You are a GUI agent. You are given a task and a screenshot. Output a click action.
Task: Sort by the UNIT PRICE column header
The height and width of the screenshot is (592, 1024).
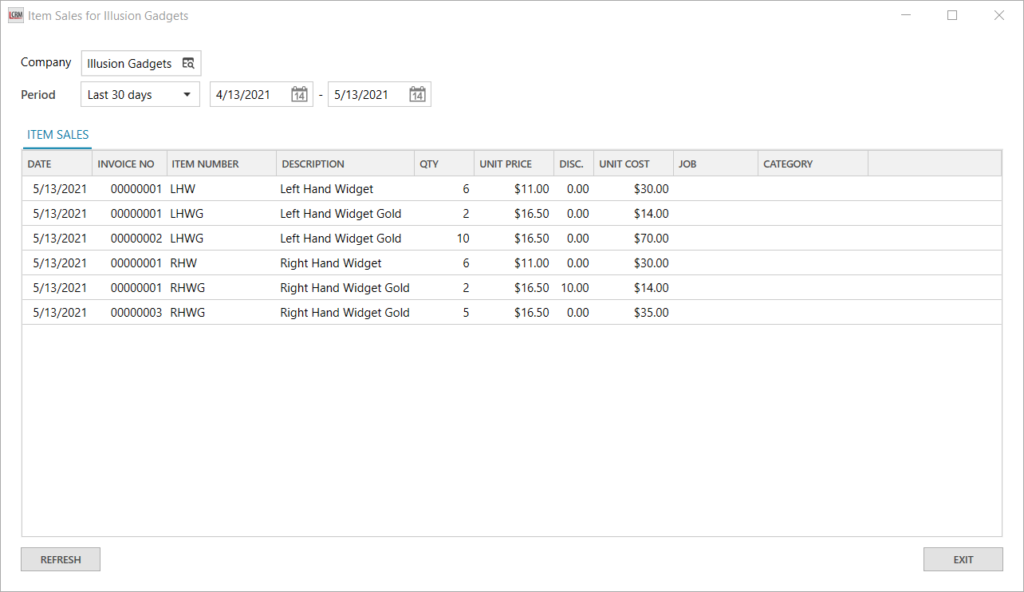click(513, 164)
